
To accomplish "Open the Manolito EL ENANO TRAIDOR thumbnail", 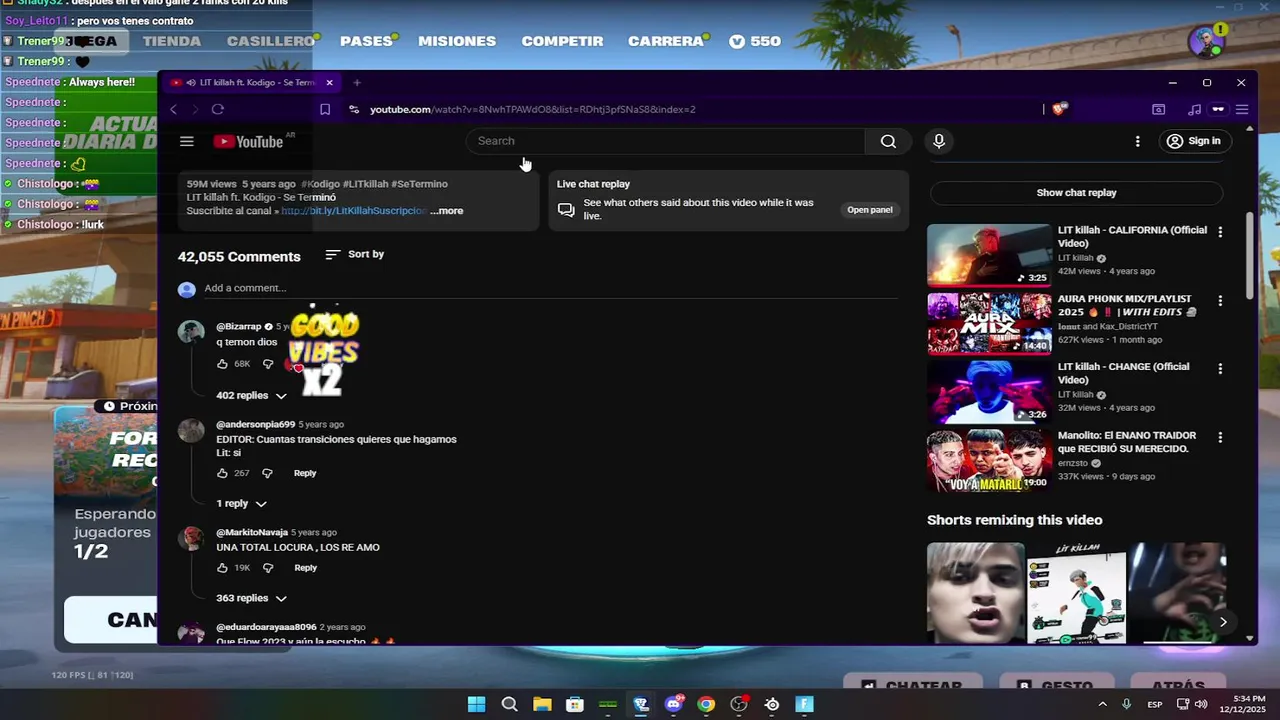I will [989, 460].
